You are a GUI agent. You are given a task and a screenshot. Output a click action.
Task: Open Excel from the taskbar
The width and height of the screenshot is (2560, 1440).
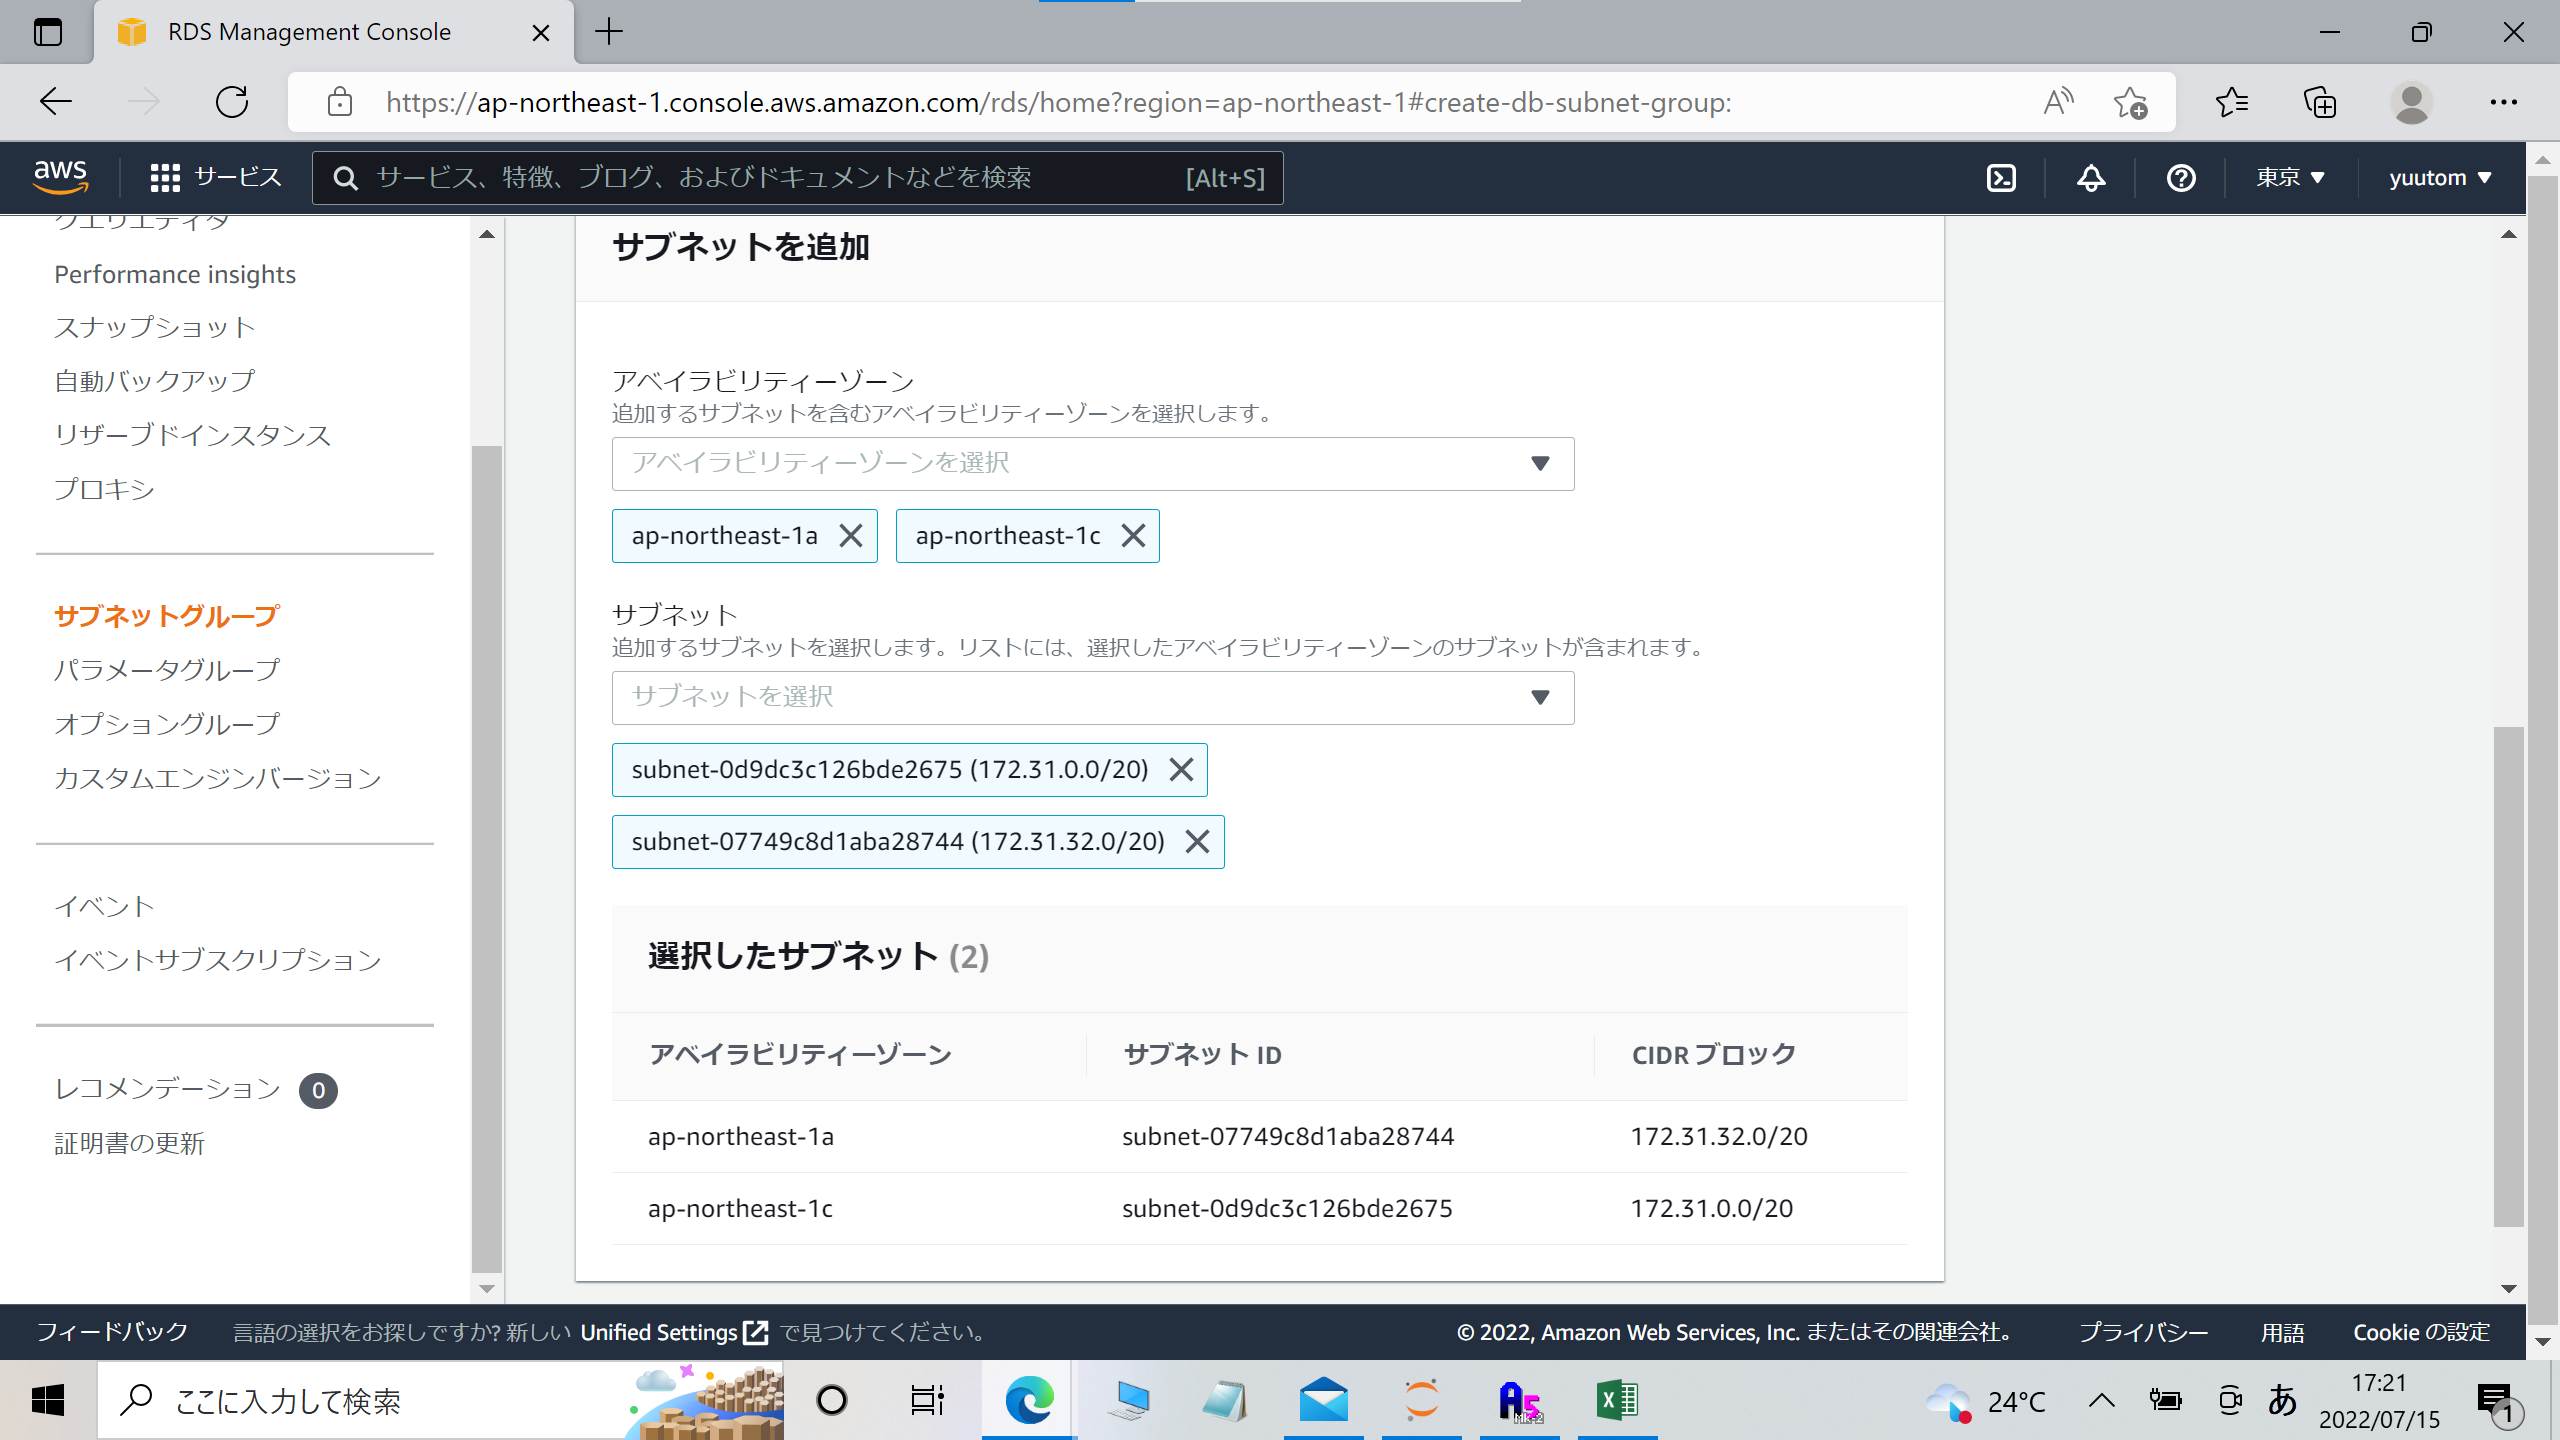[1620, 1399]
